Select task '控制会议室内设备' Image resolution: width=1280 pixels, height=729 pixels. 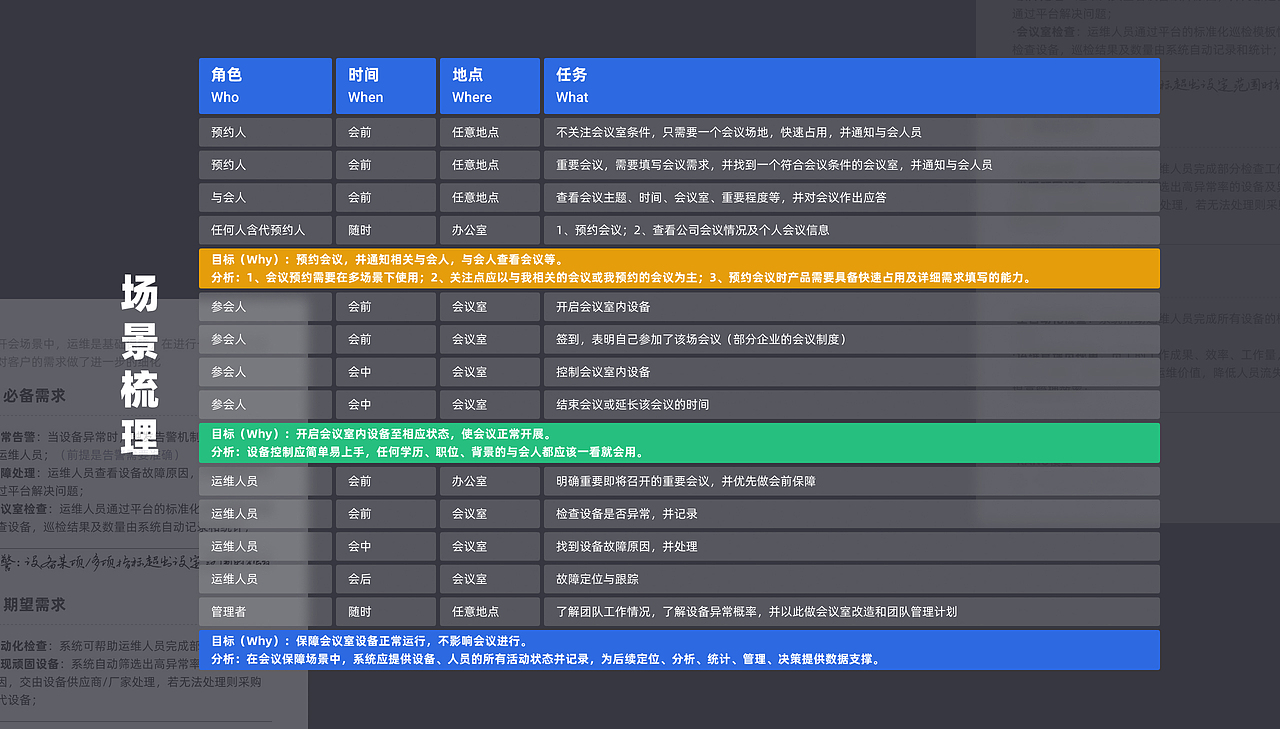tap(852, 372)
